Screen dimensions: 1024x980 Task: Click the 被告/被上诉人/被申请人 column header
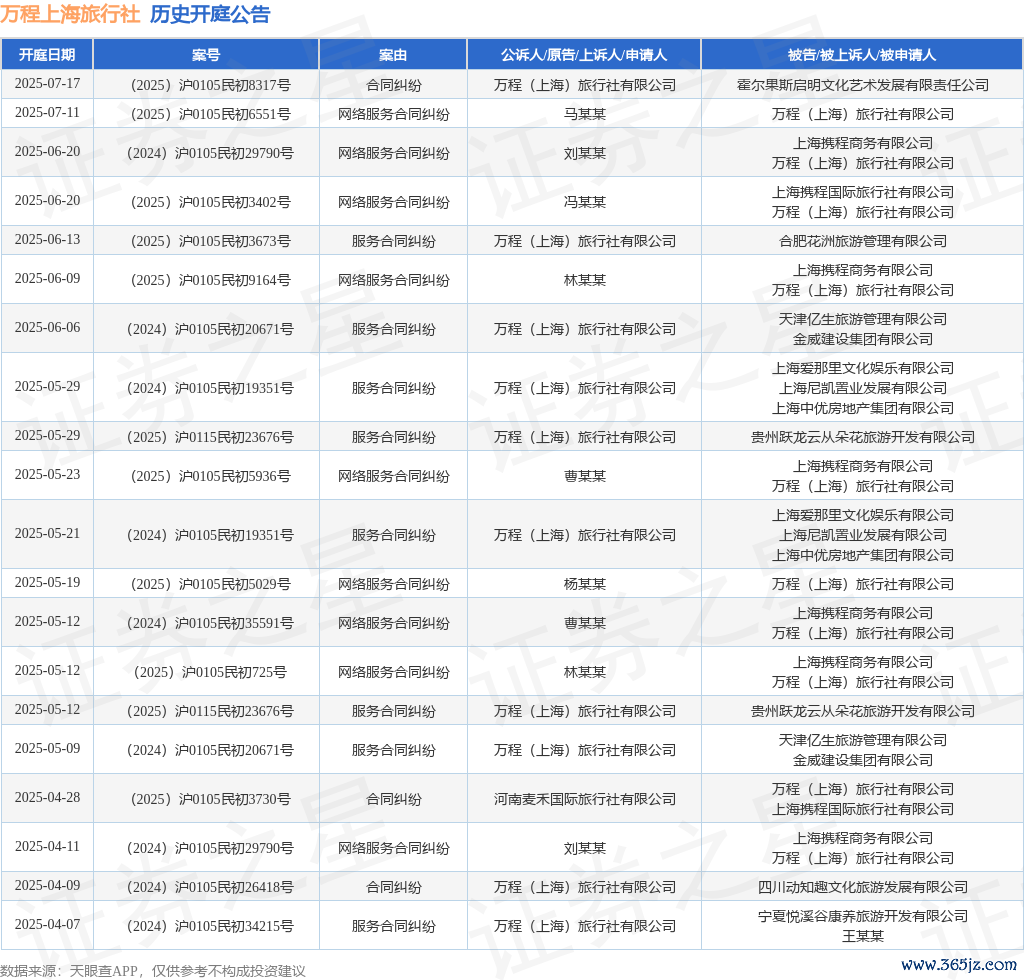[x=862, y=55]
